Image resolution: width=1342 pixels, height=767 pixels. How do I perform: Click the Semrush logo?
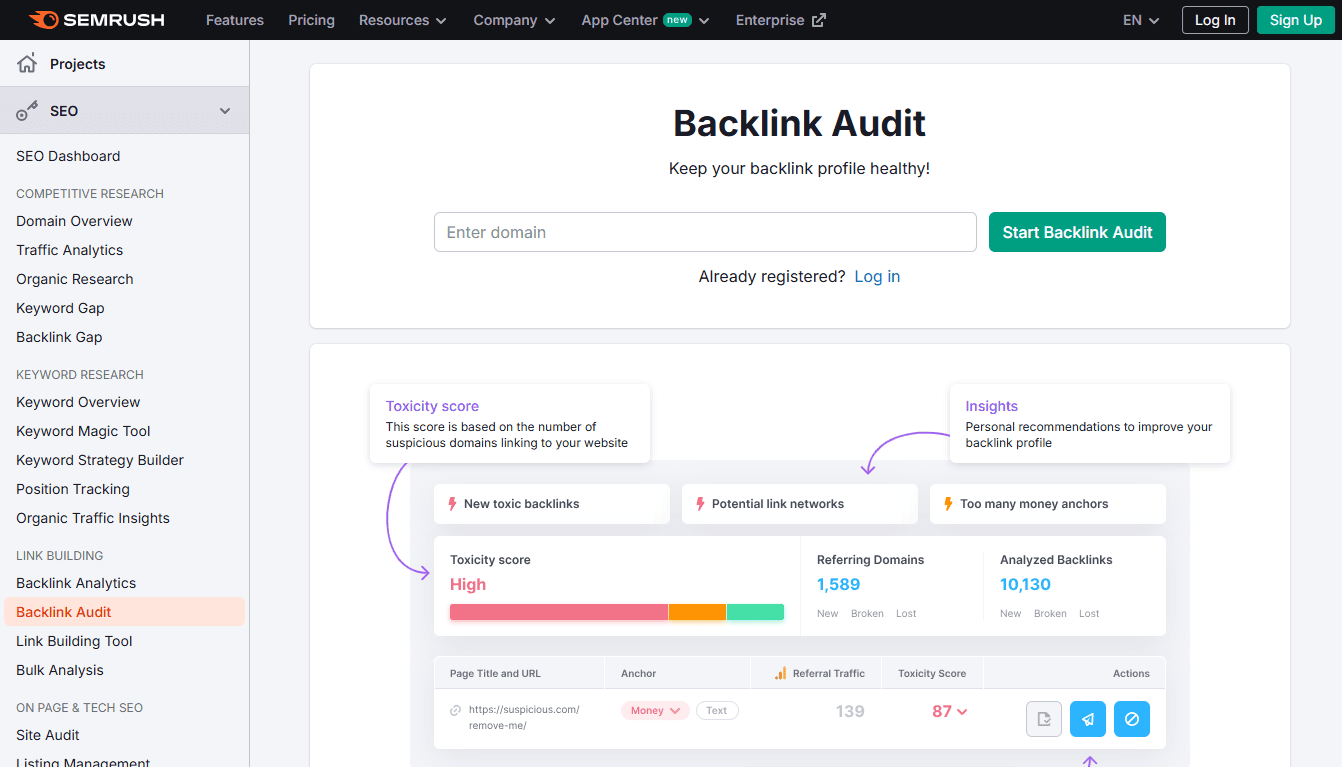[96, 20]
